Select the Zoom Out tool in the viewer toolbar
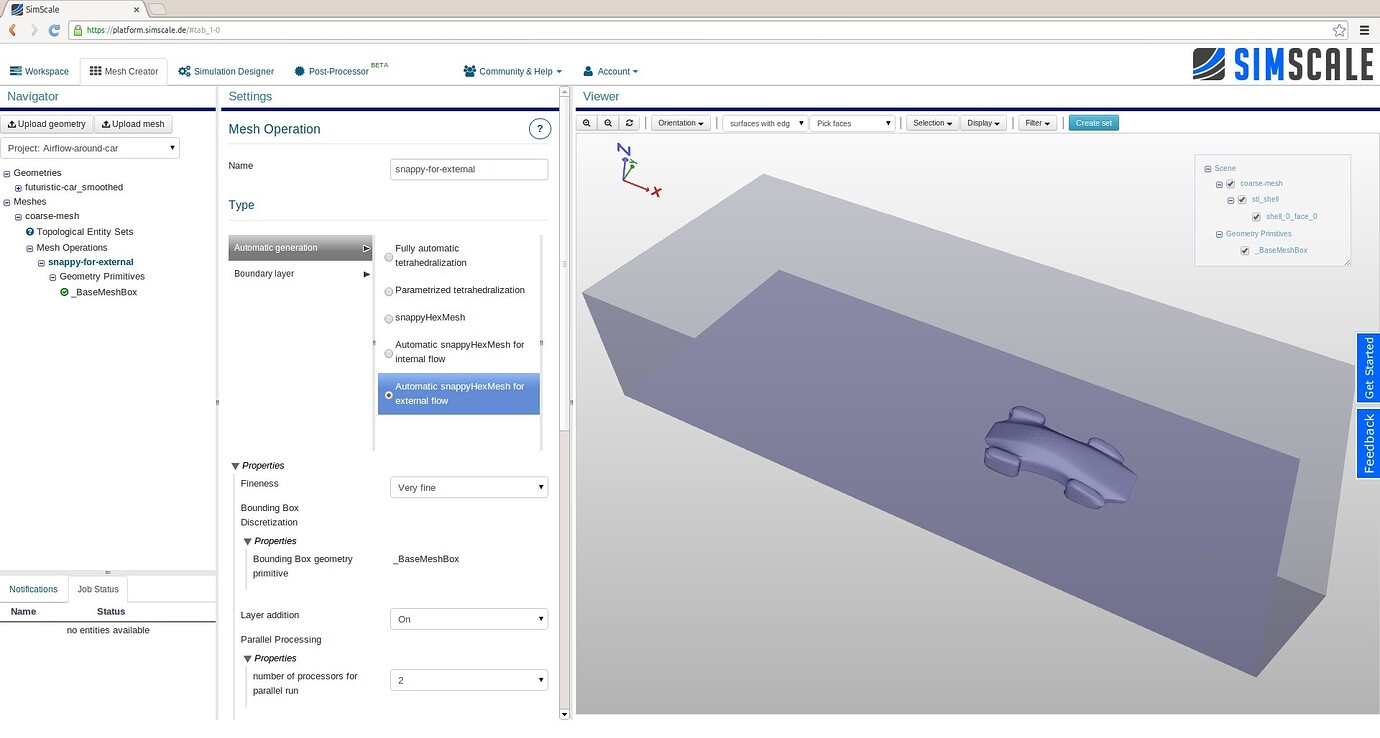 [x=608, y=122]
